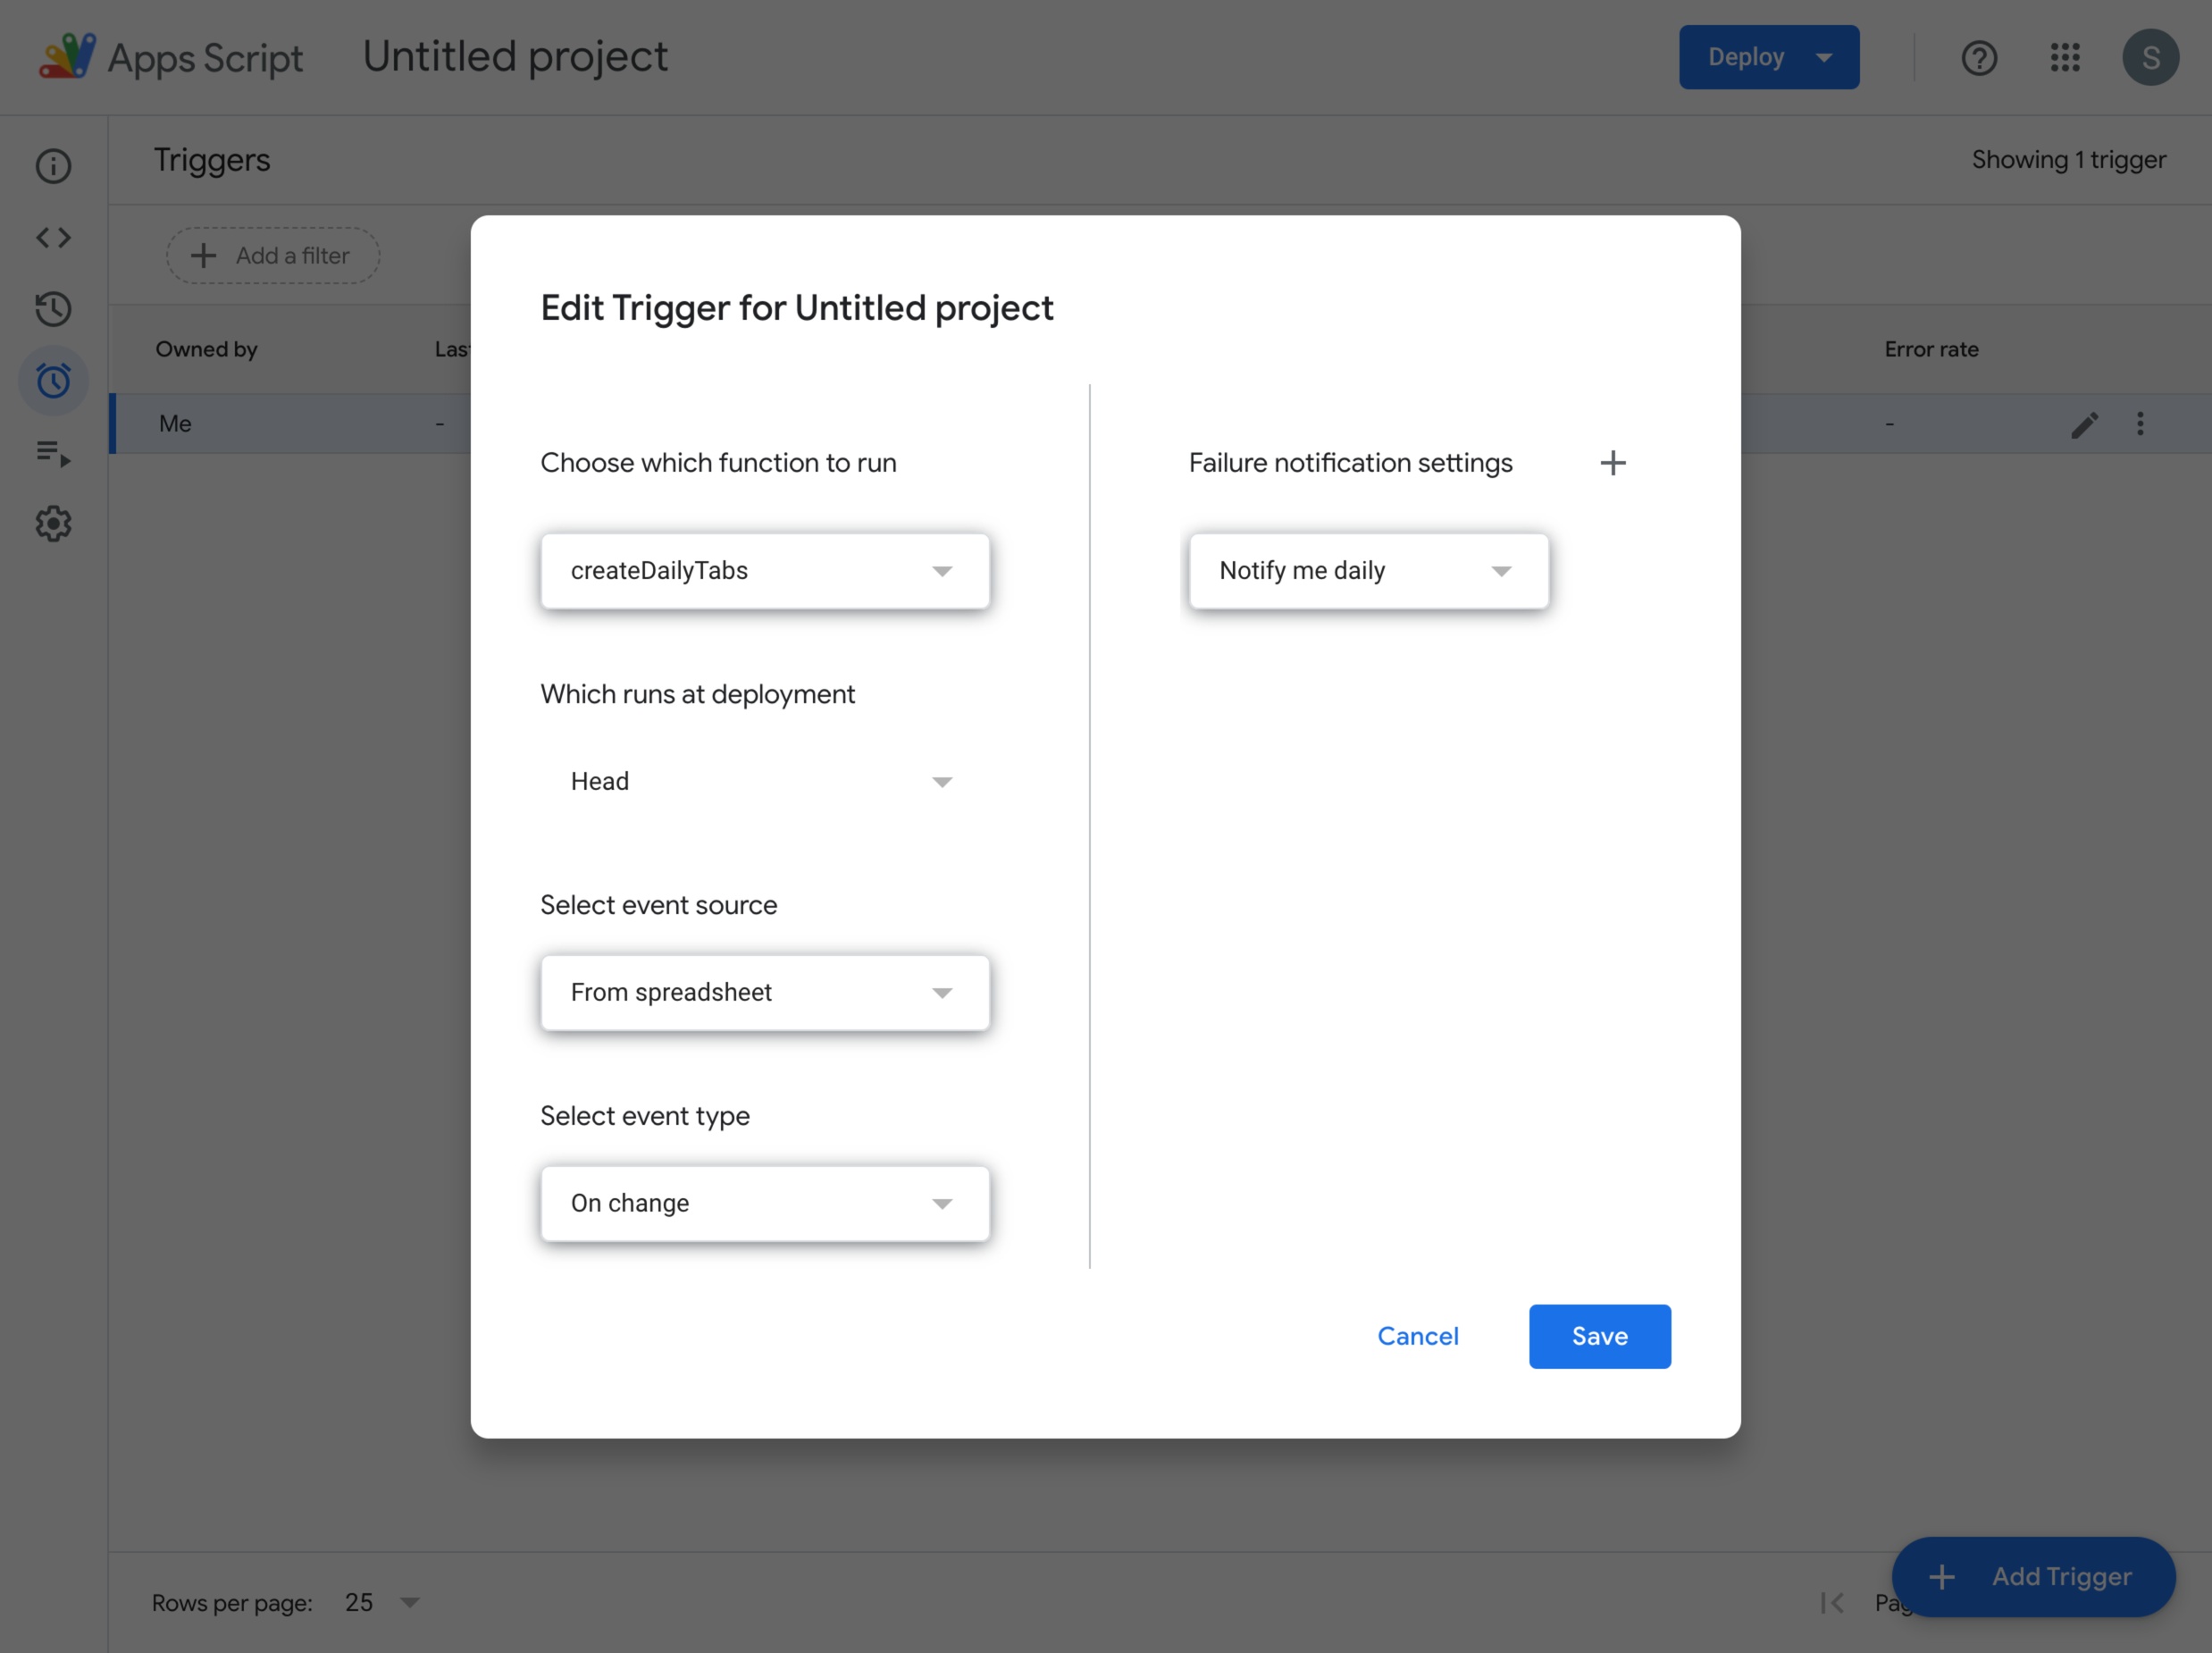
Task: Open the Executions list icon
Action: pos(53,453)
